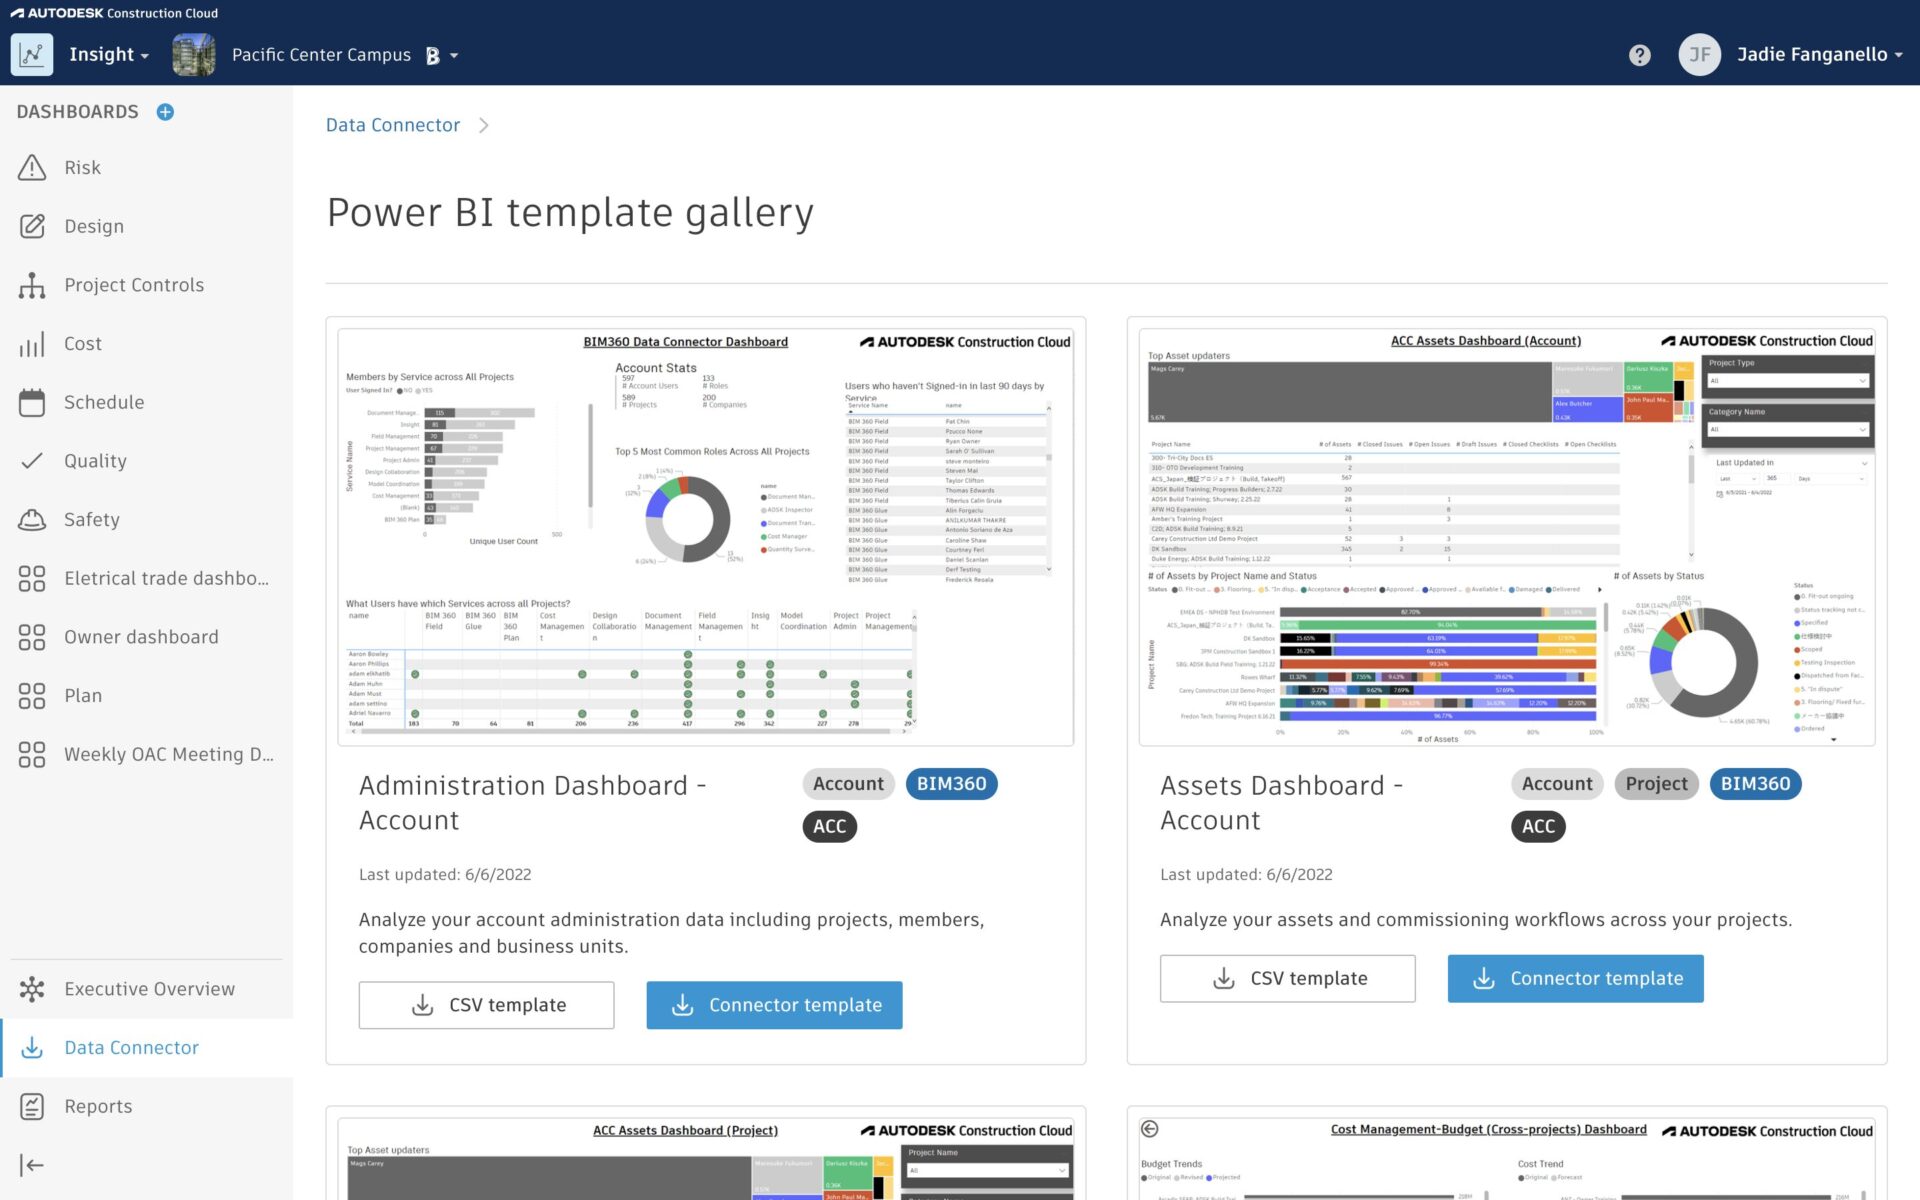Click the Plan grid icon
The height and width of the screenshot is (1200, 1920).
coord(32,696)
